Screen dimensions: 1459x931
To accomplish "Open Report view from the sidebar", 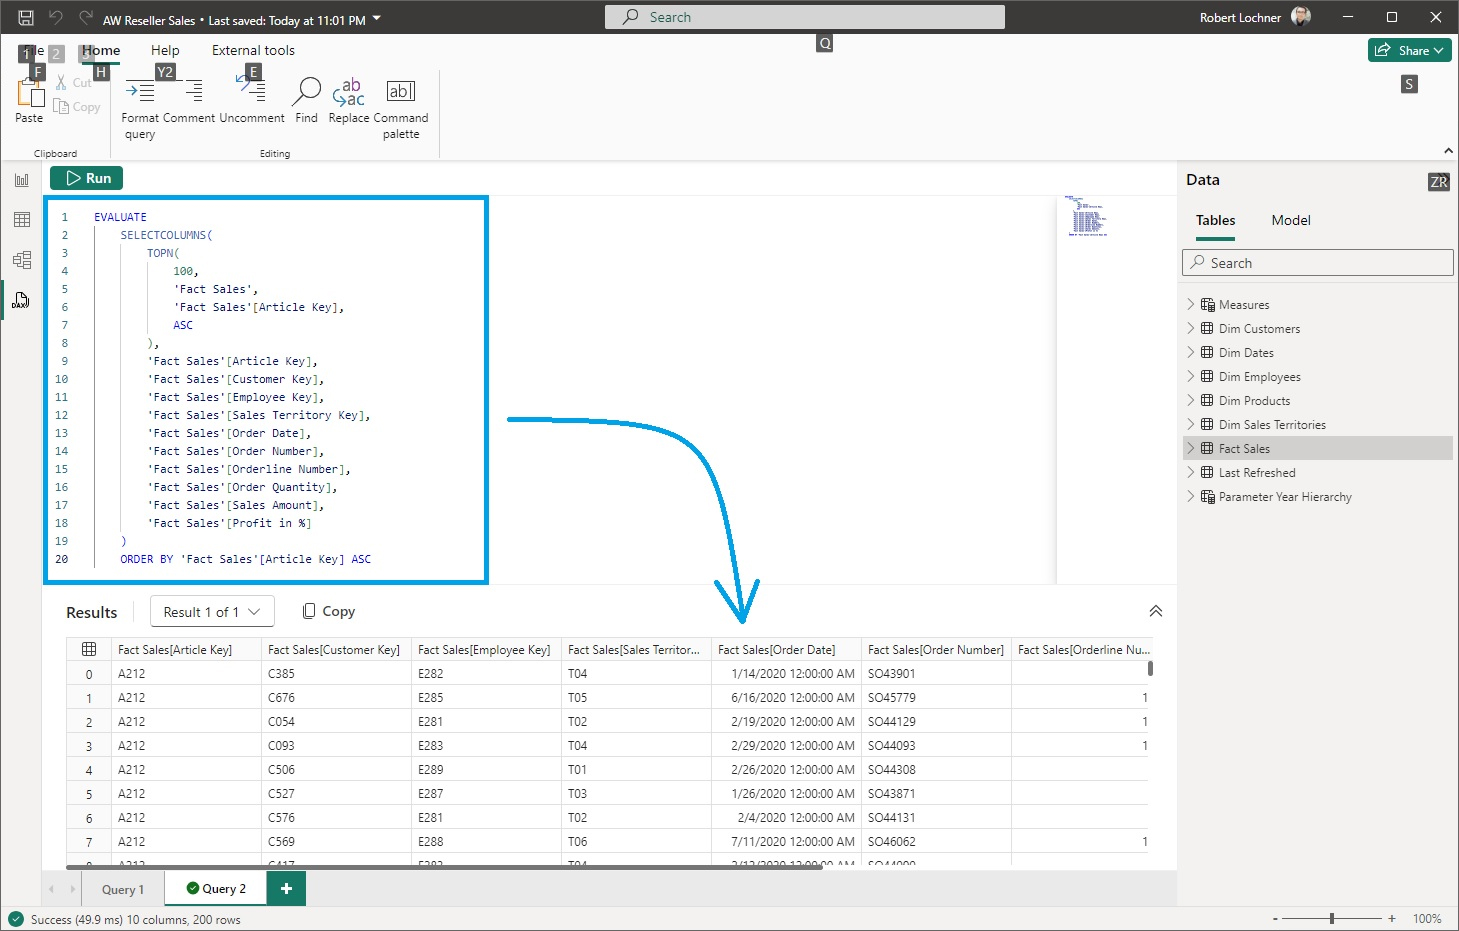I will [x=21, y=179].
